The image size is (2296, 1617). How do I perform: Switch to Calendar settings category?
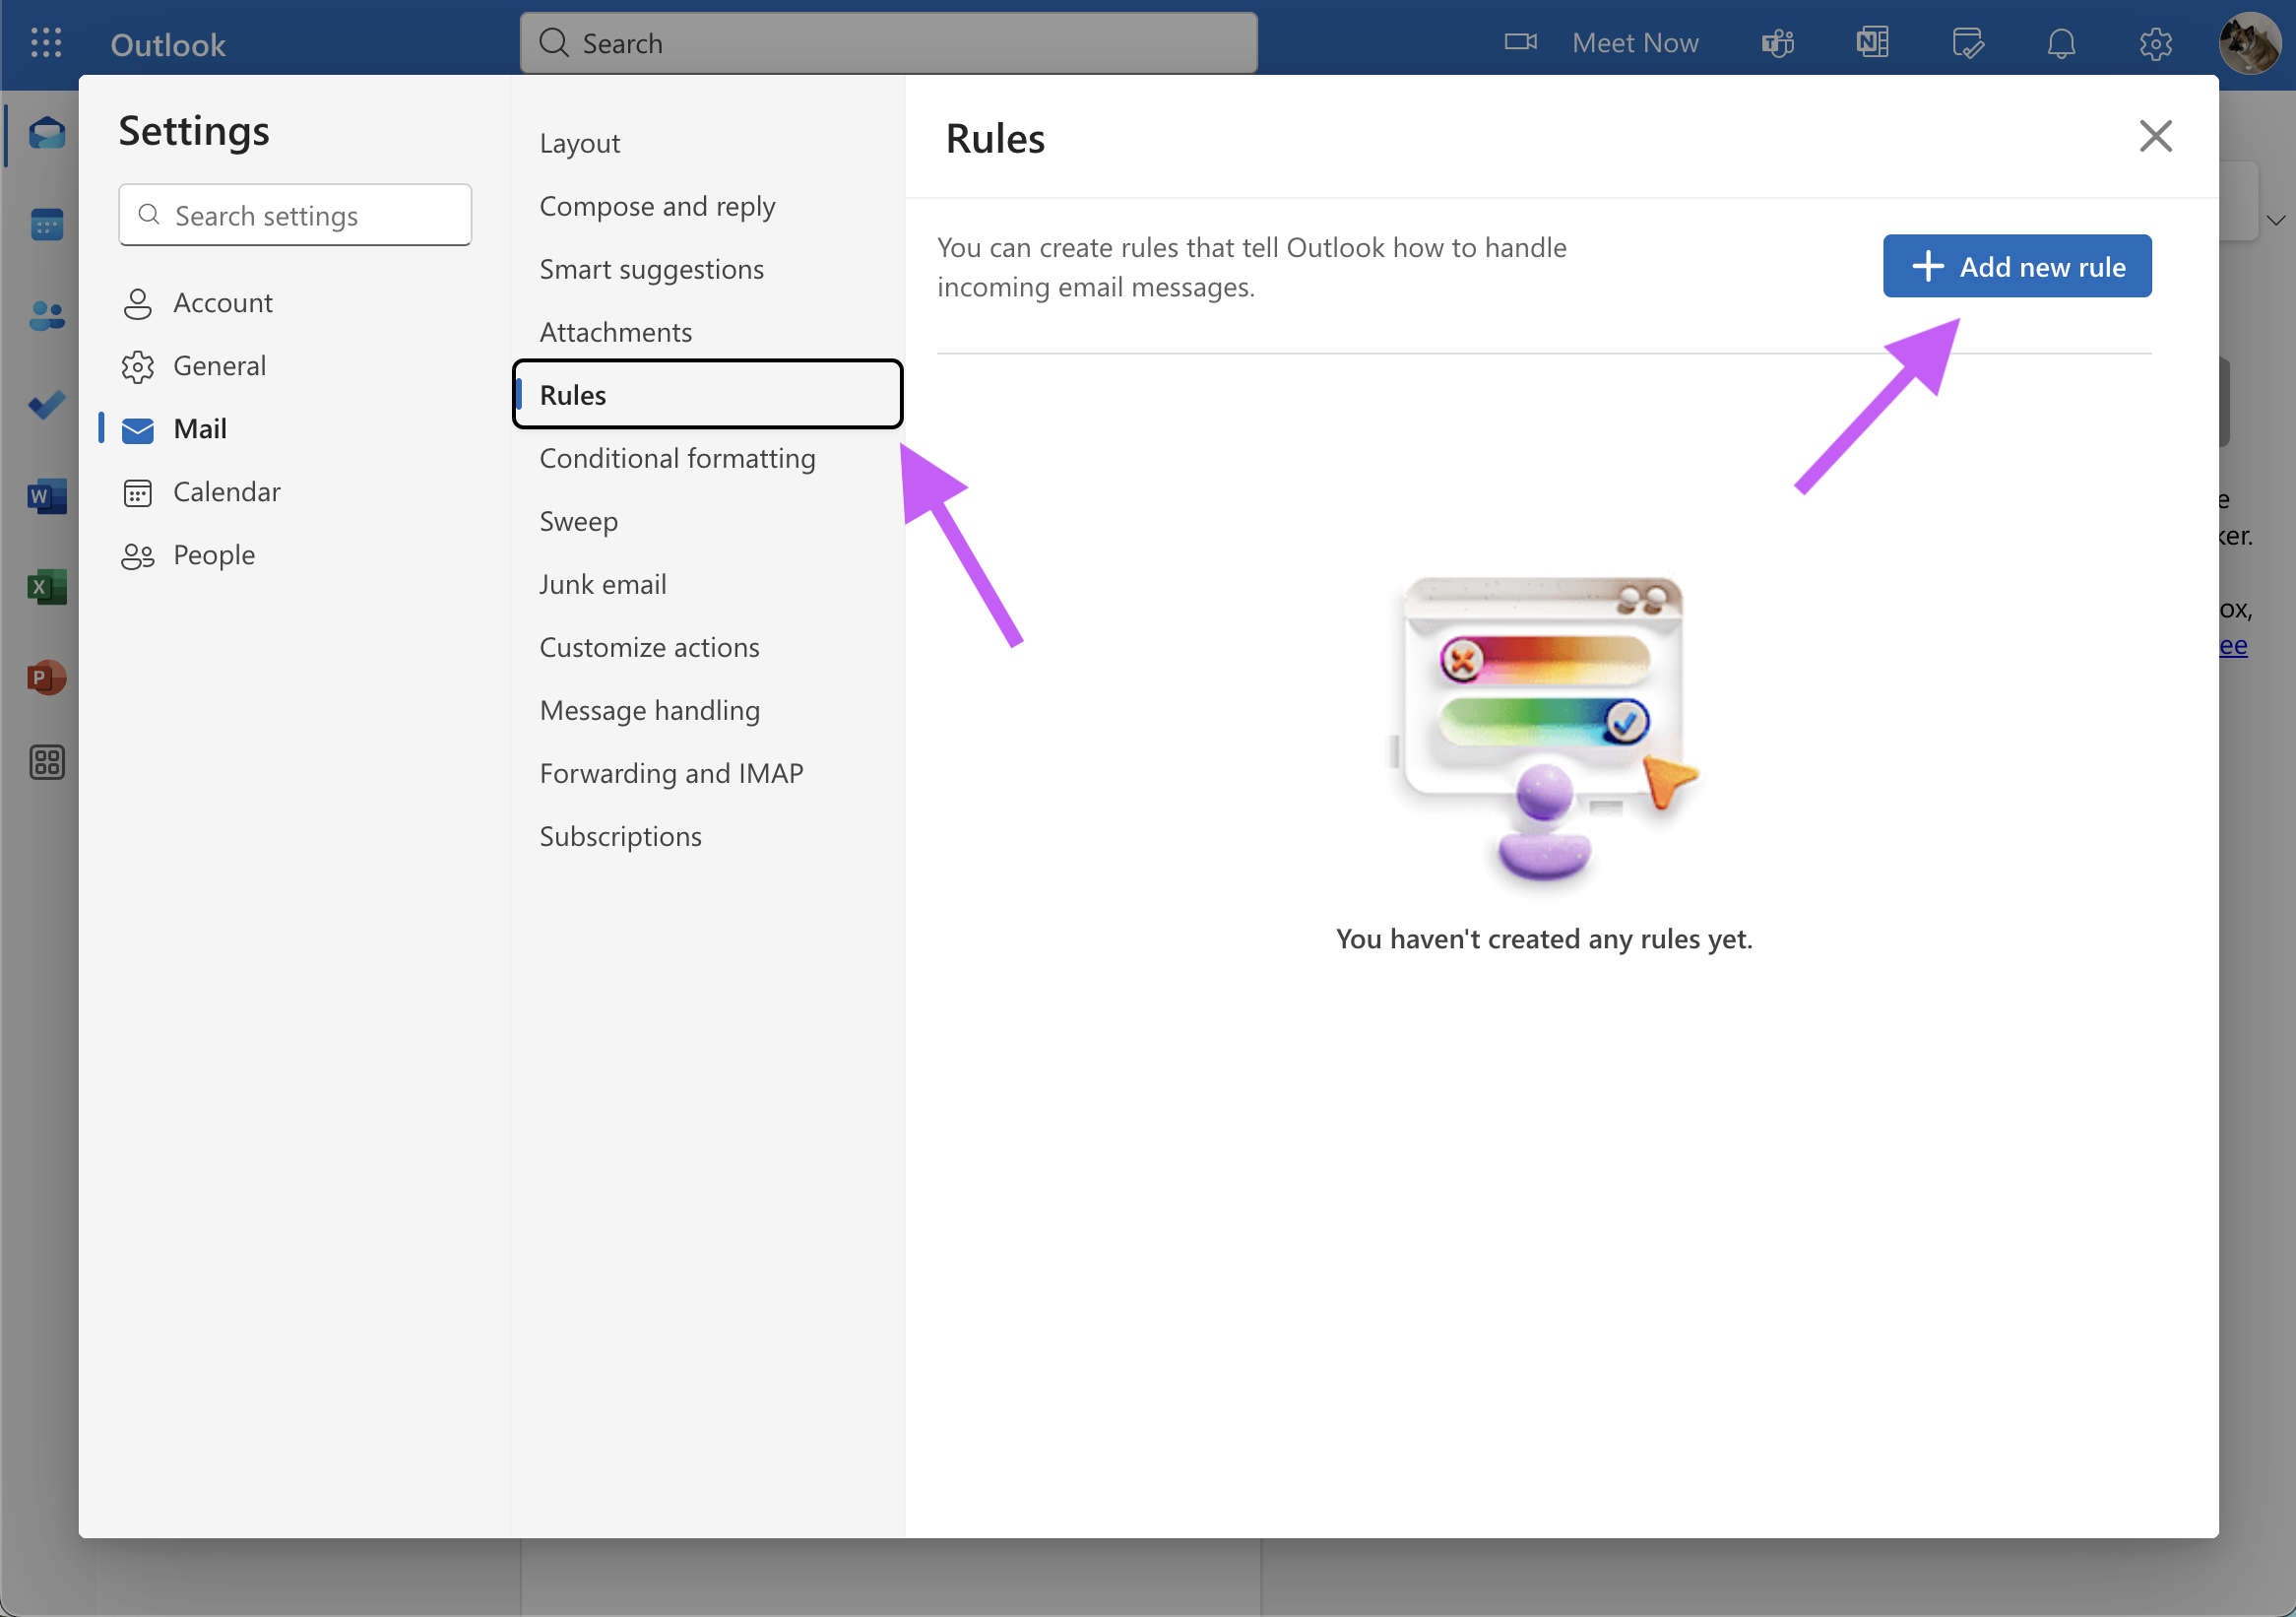(226, 492)
